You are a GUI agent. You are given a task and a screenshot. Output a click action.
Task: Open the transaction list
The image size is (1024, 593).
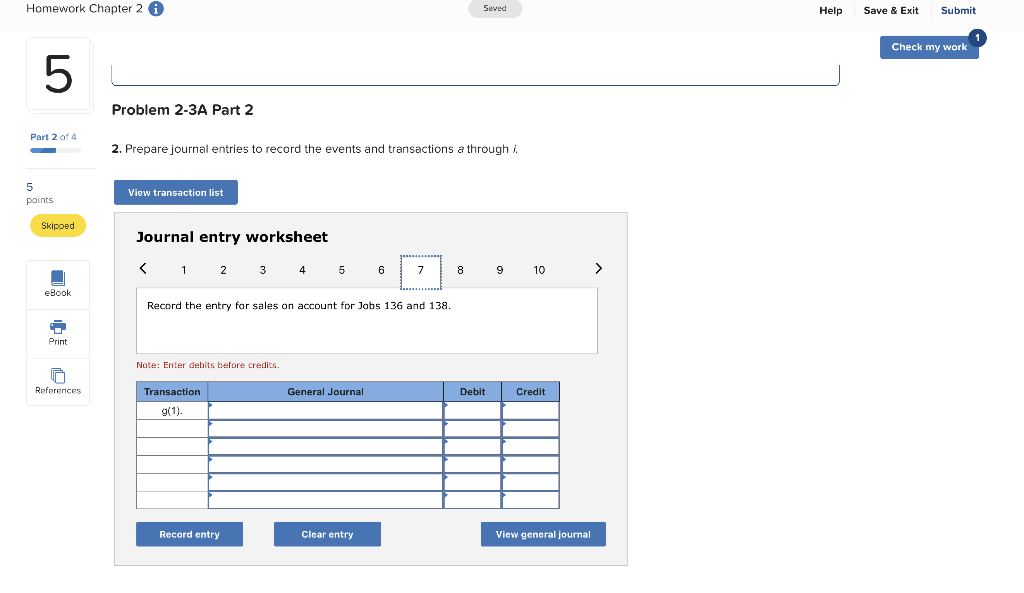tap(176, 192)
